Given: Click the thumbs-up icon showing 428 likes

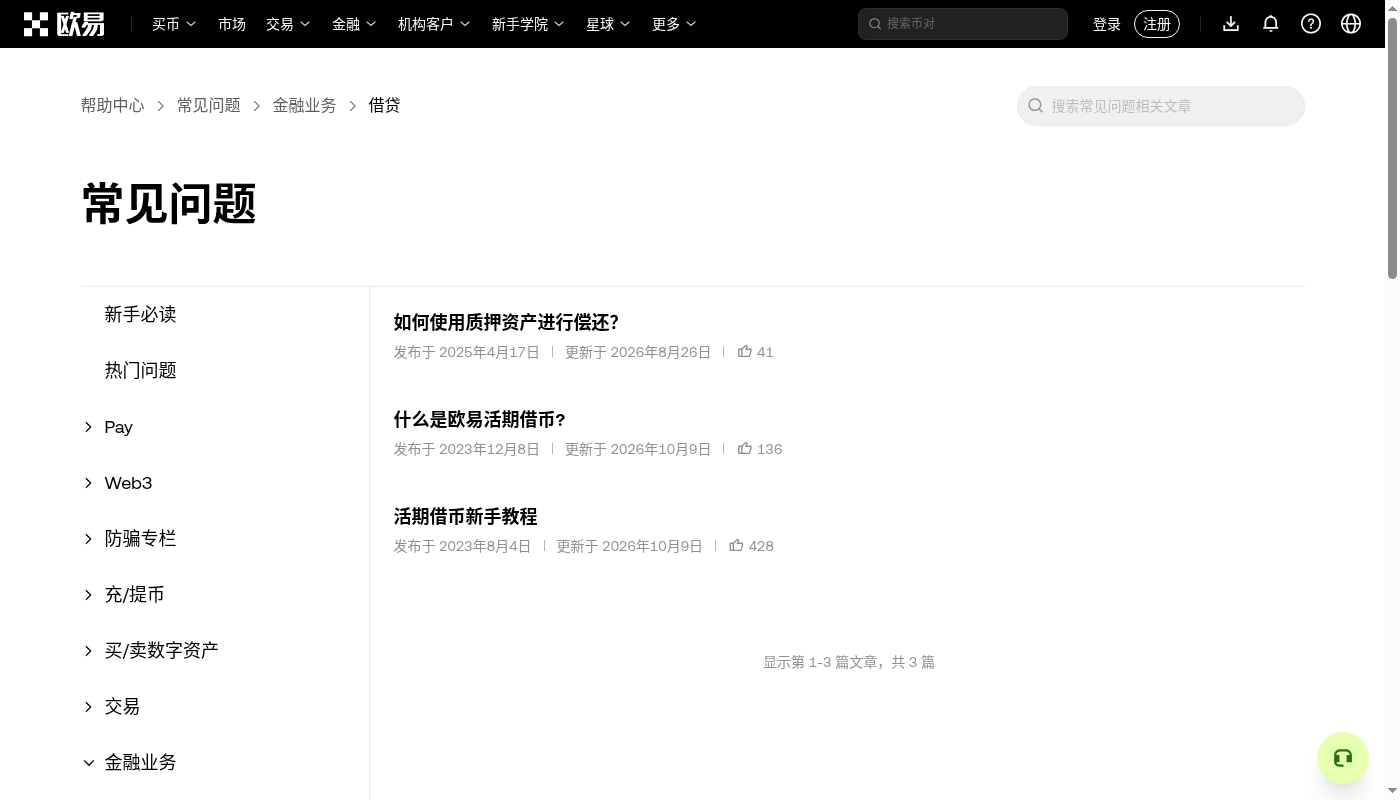Looking at the screenshot, I should coord(736,545).
